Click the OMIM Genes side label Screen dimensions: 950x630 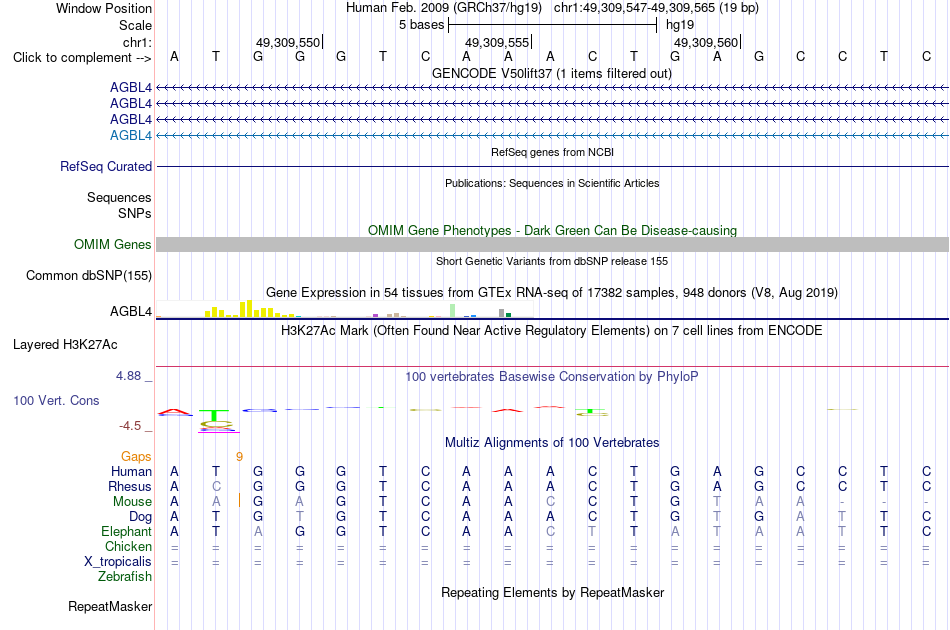tap(113, 244)
